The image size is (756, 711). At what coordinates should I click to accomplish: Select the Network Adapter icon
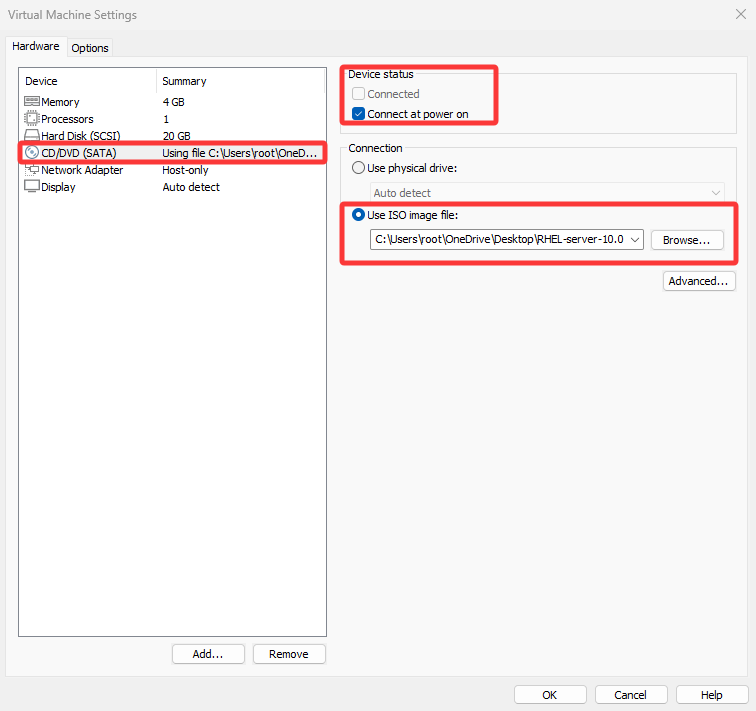31,170
